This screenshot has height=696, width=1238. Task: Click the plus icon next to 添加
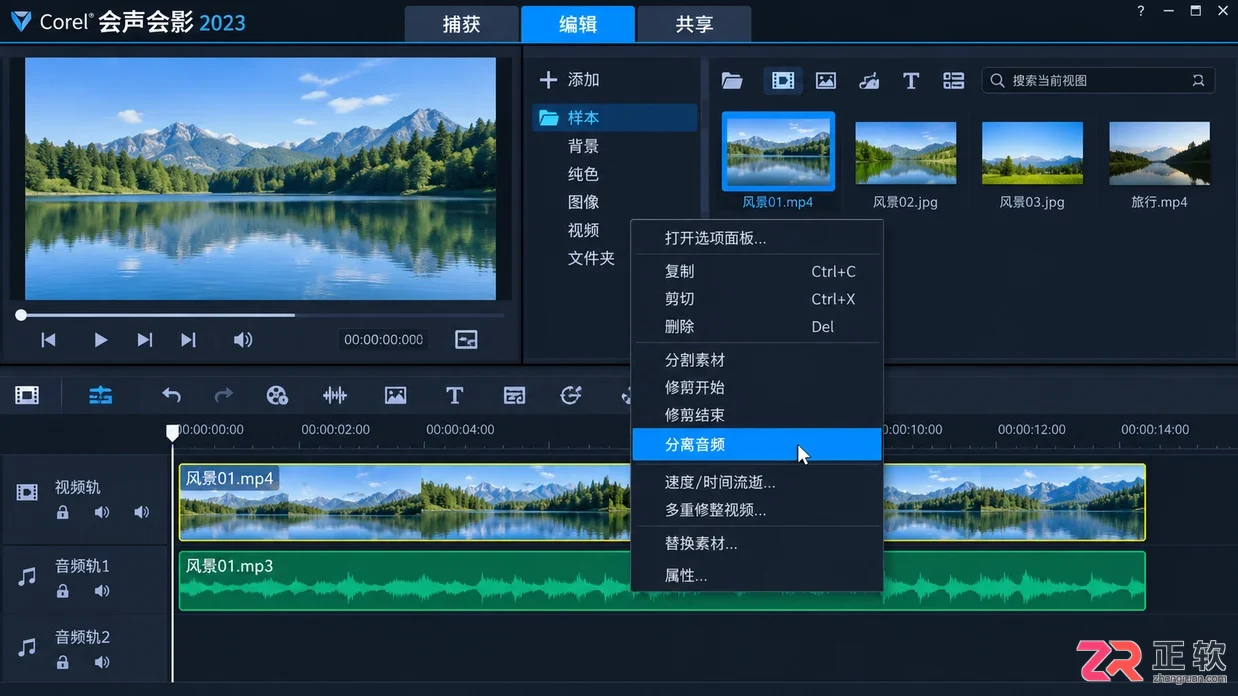tap(548, 80)
